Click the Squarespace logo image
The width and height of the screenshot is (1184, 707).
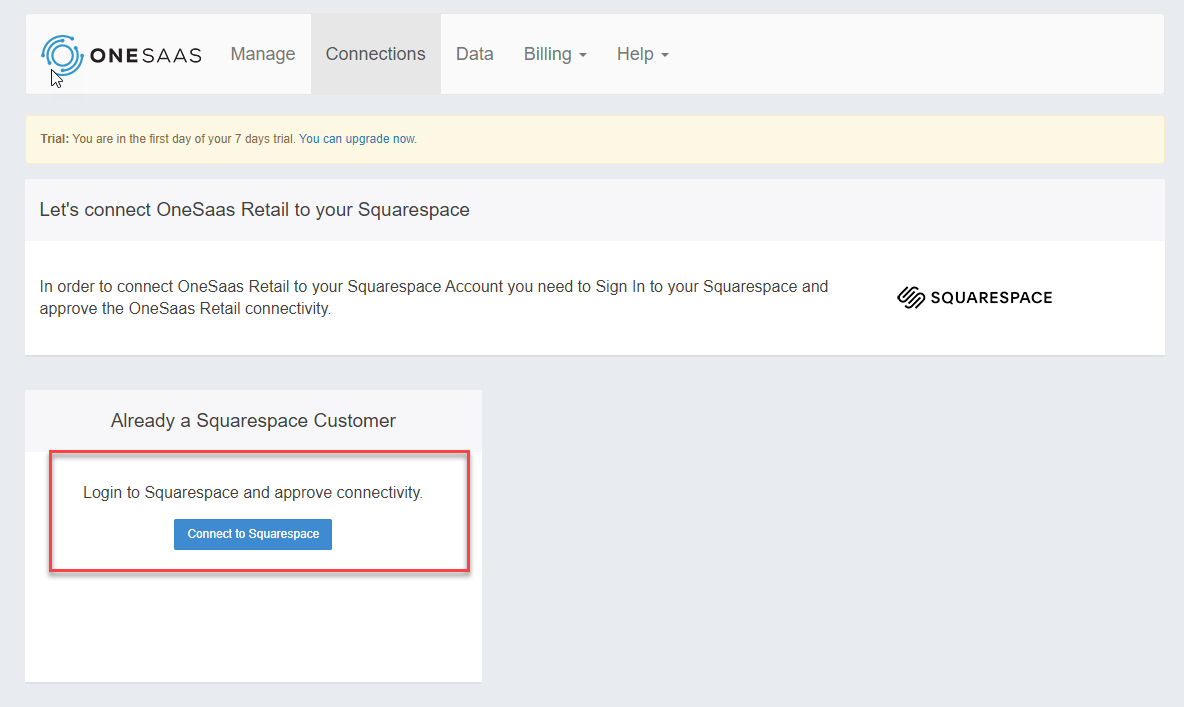click(x=974, y=298)
